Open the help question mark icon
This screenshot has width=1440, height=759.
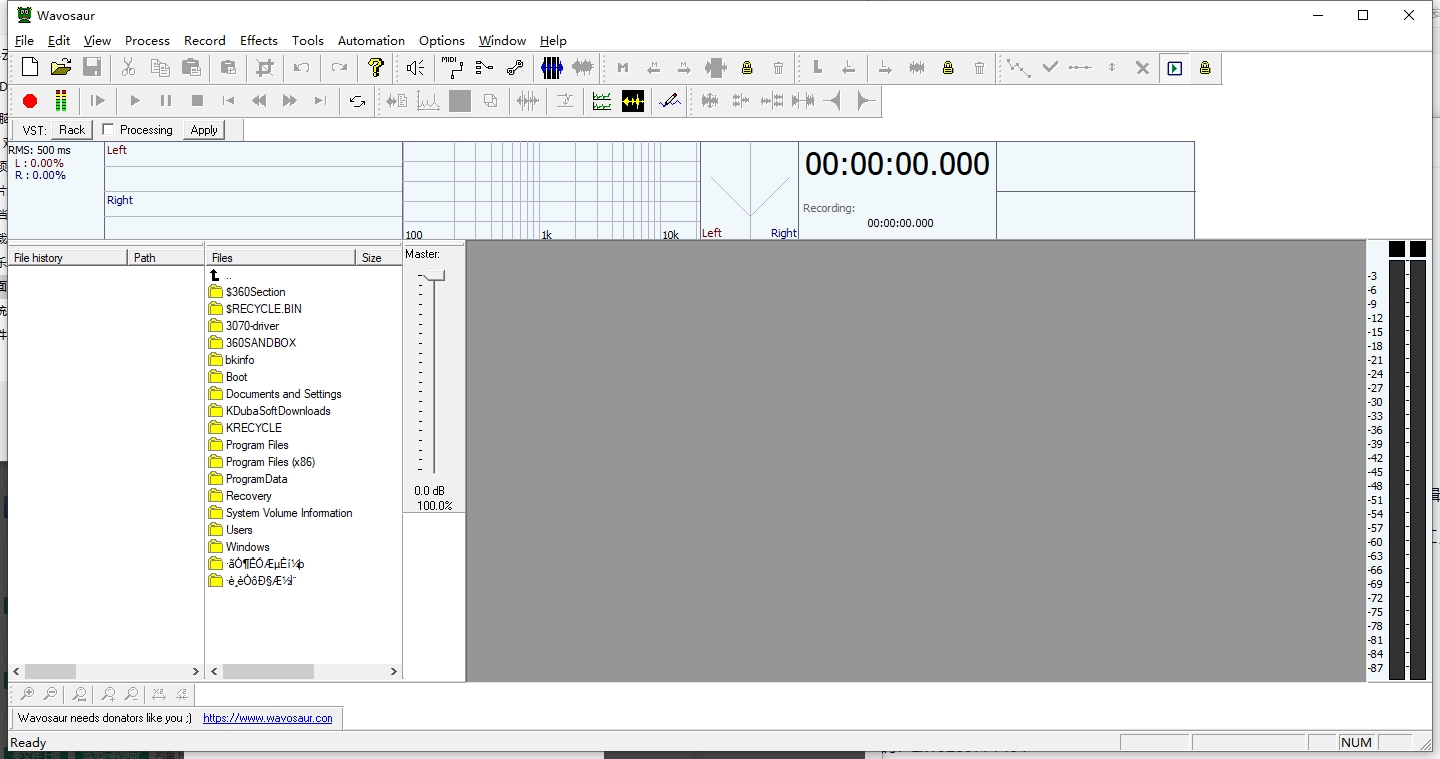pyautogui.click(x=376, y=68)
